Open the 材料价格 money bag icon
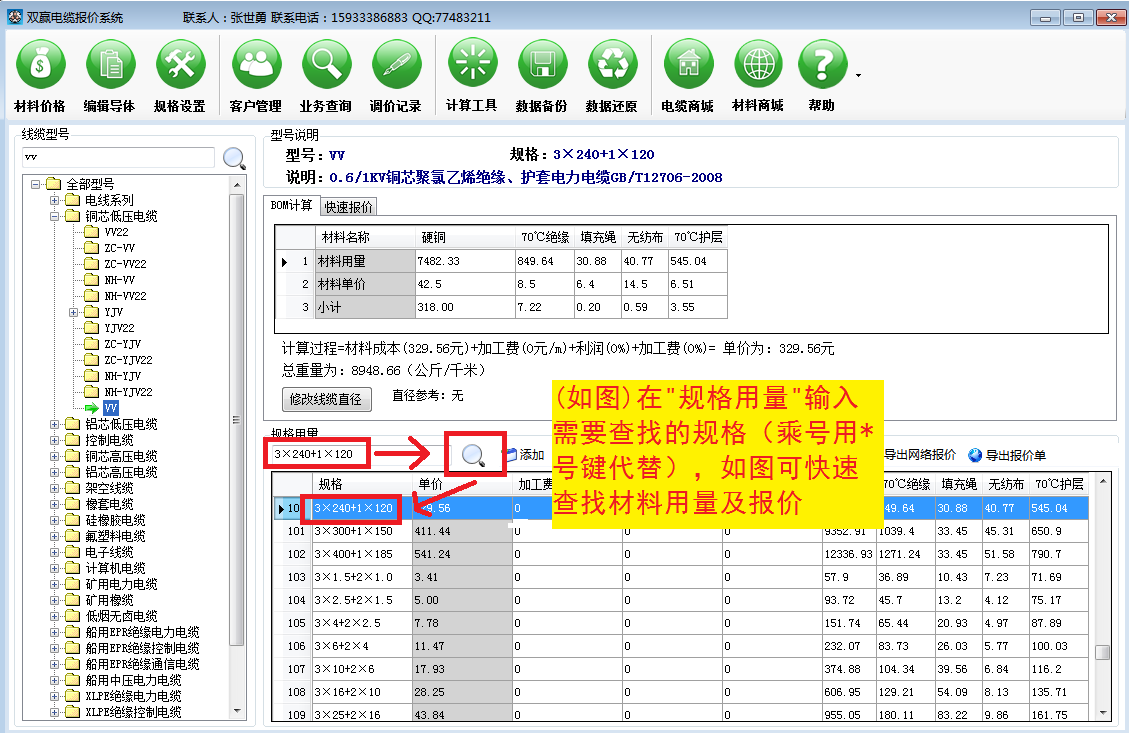 pyautogui.click(x=40, y=65)
